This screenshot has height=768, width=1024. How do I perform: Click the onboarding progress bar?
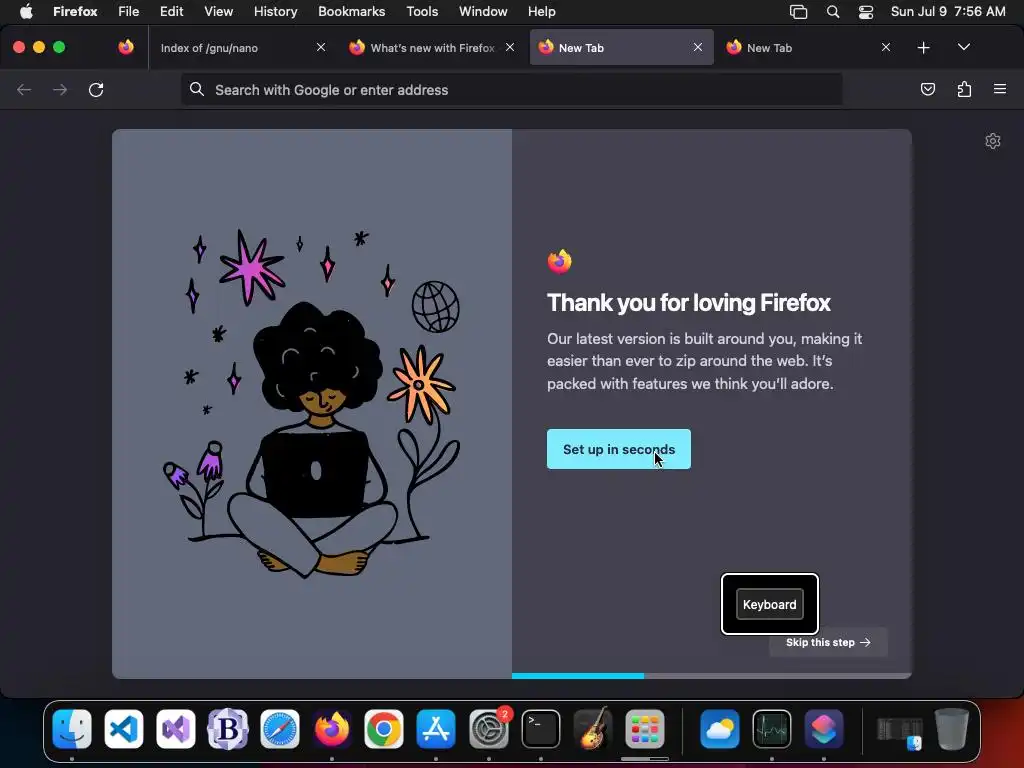(x=711, y=676)
